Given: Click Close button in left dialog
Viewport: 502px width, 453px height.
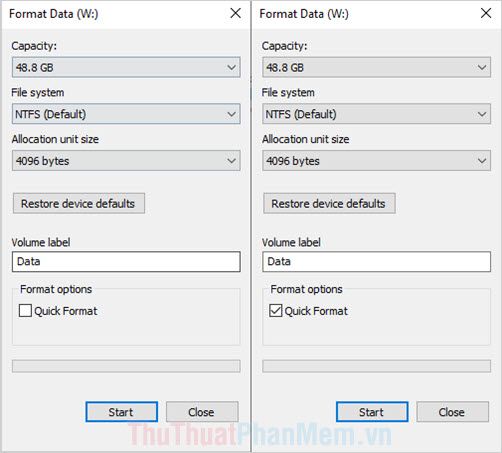Looking at the screenshot, I should 202,412.
